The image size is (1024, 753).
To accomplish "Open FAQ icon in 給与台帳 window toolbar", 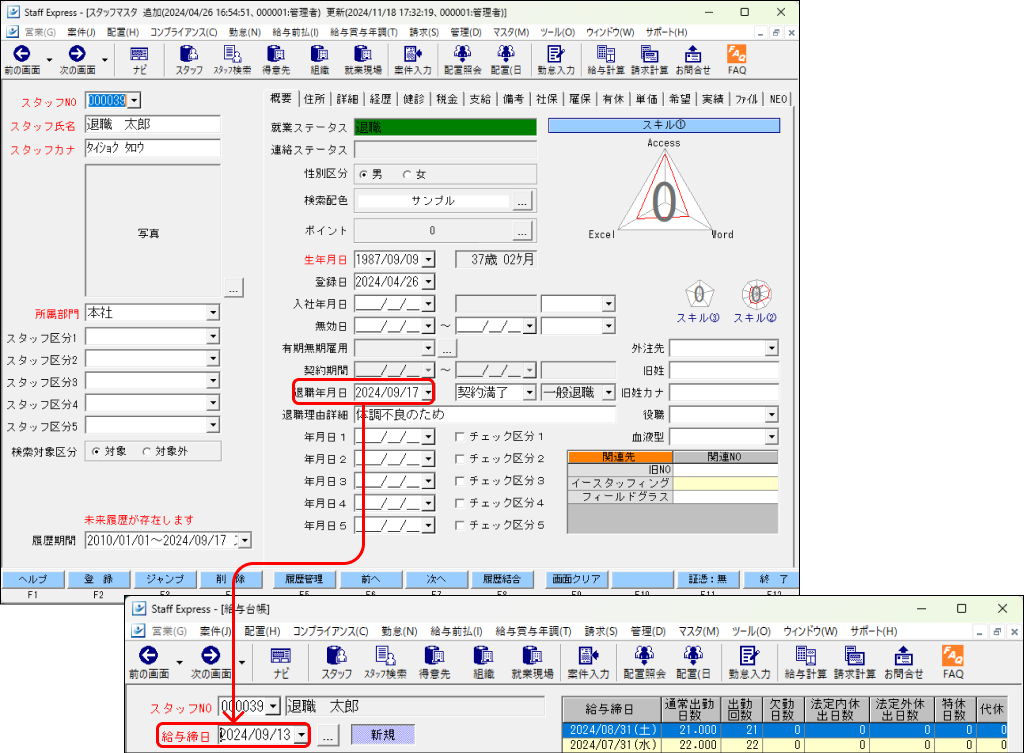I will click(953, 662).
